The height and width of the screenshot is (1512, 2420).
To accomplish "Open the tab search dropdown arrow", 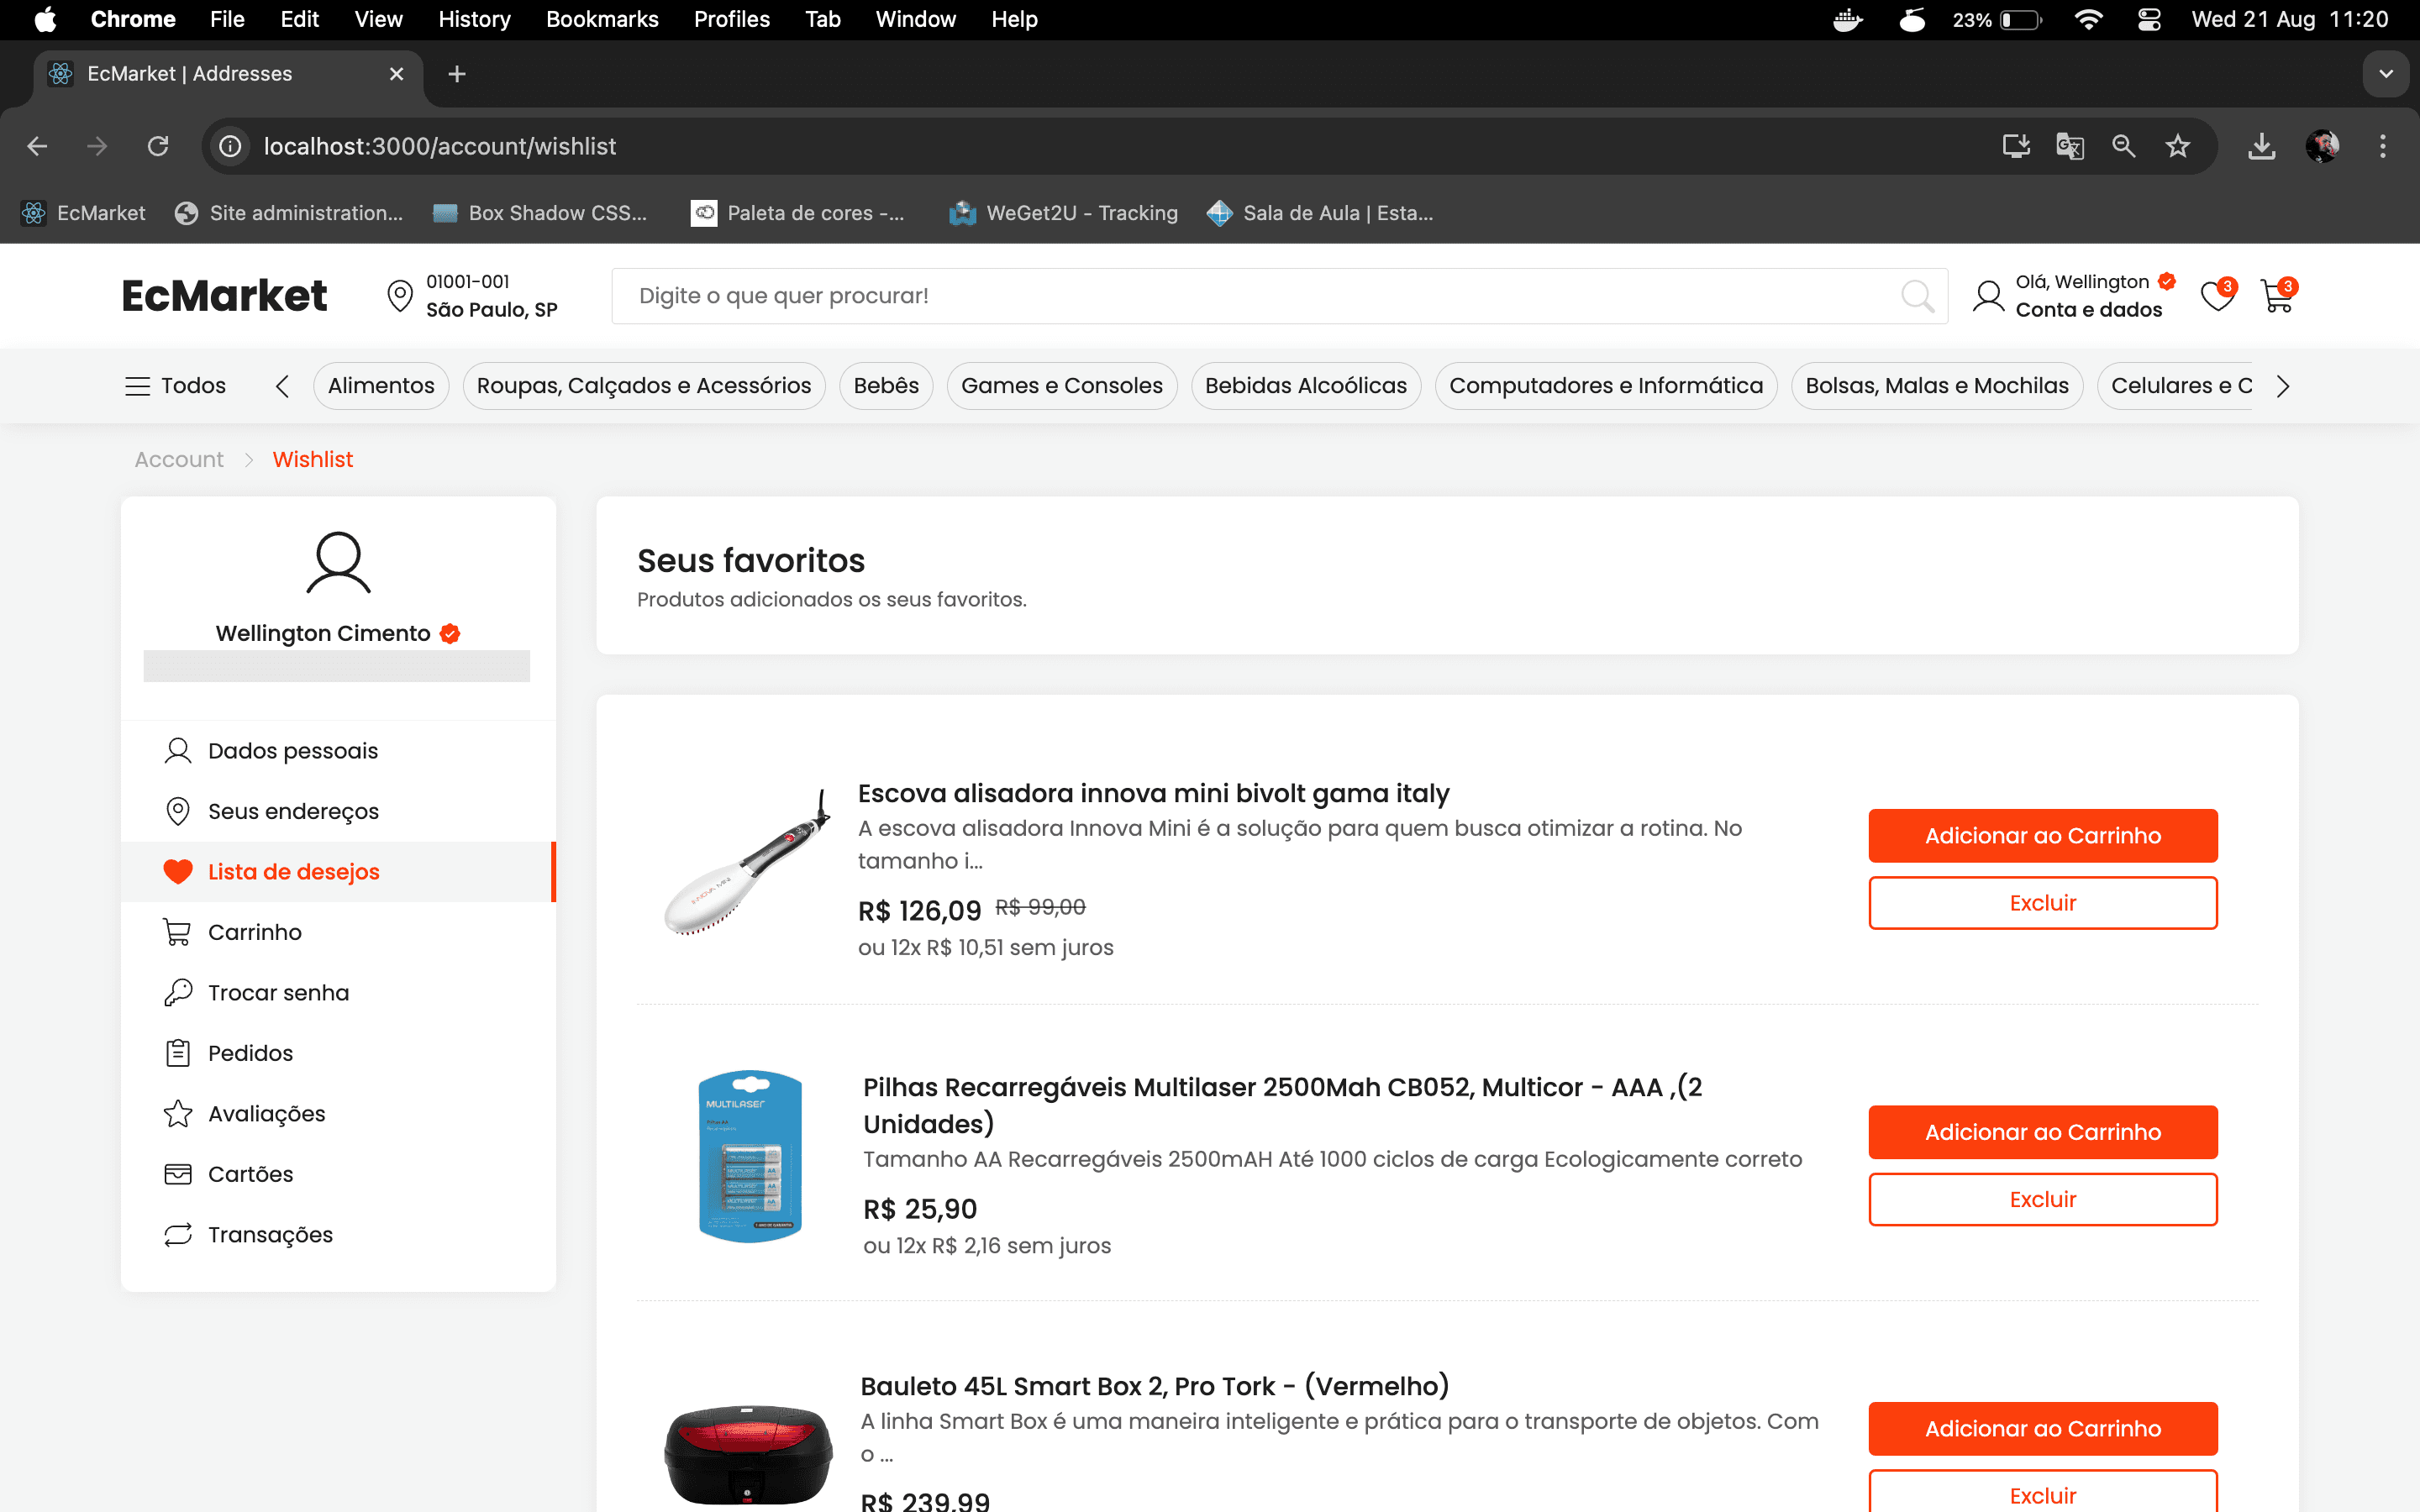I will [x=2386, y=74].
